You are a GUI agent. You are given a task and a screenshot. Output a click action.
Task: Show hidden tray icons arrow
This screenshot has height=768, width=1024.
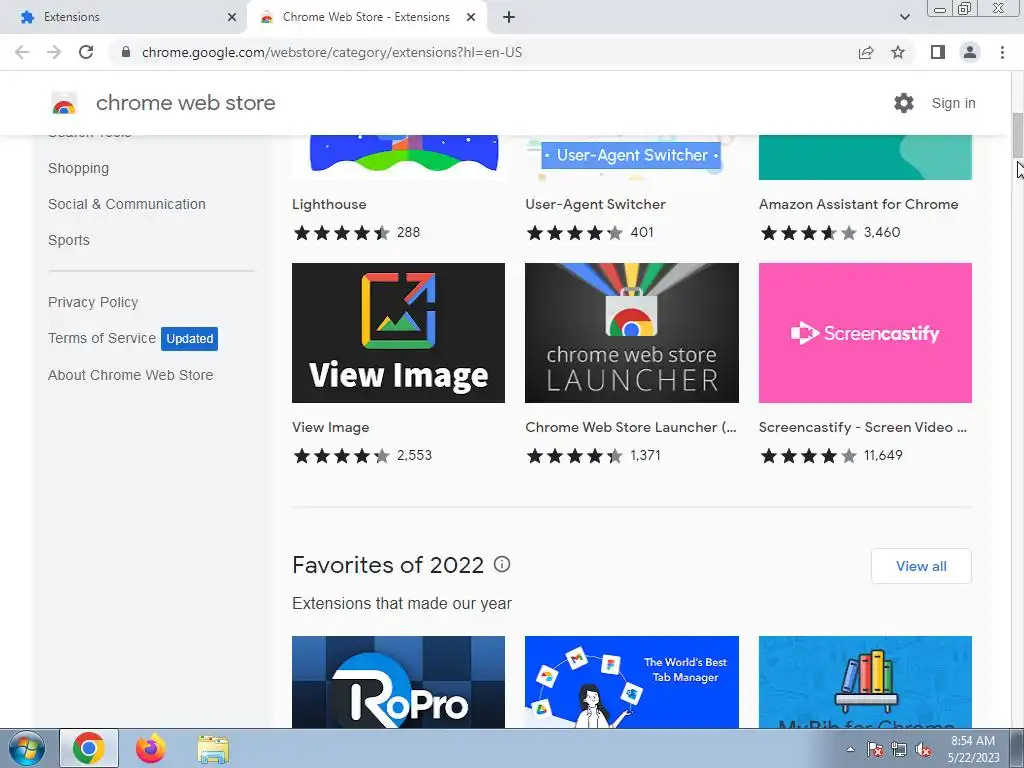pos(850,749)
